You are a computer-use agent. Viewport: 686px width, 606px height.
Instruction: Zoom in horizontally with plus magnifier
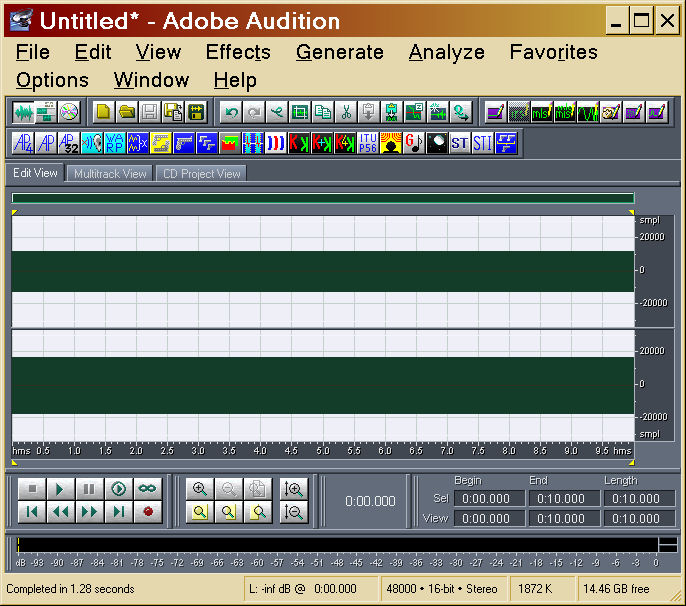click(200, 489)
